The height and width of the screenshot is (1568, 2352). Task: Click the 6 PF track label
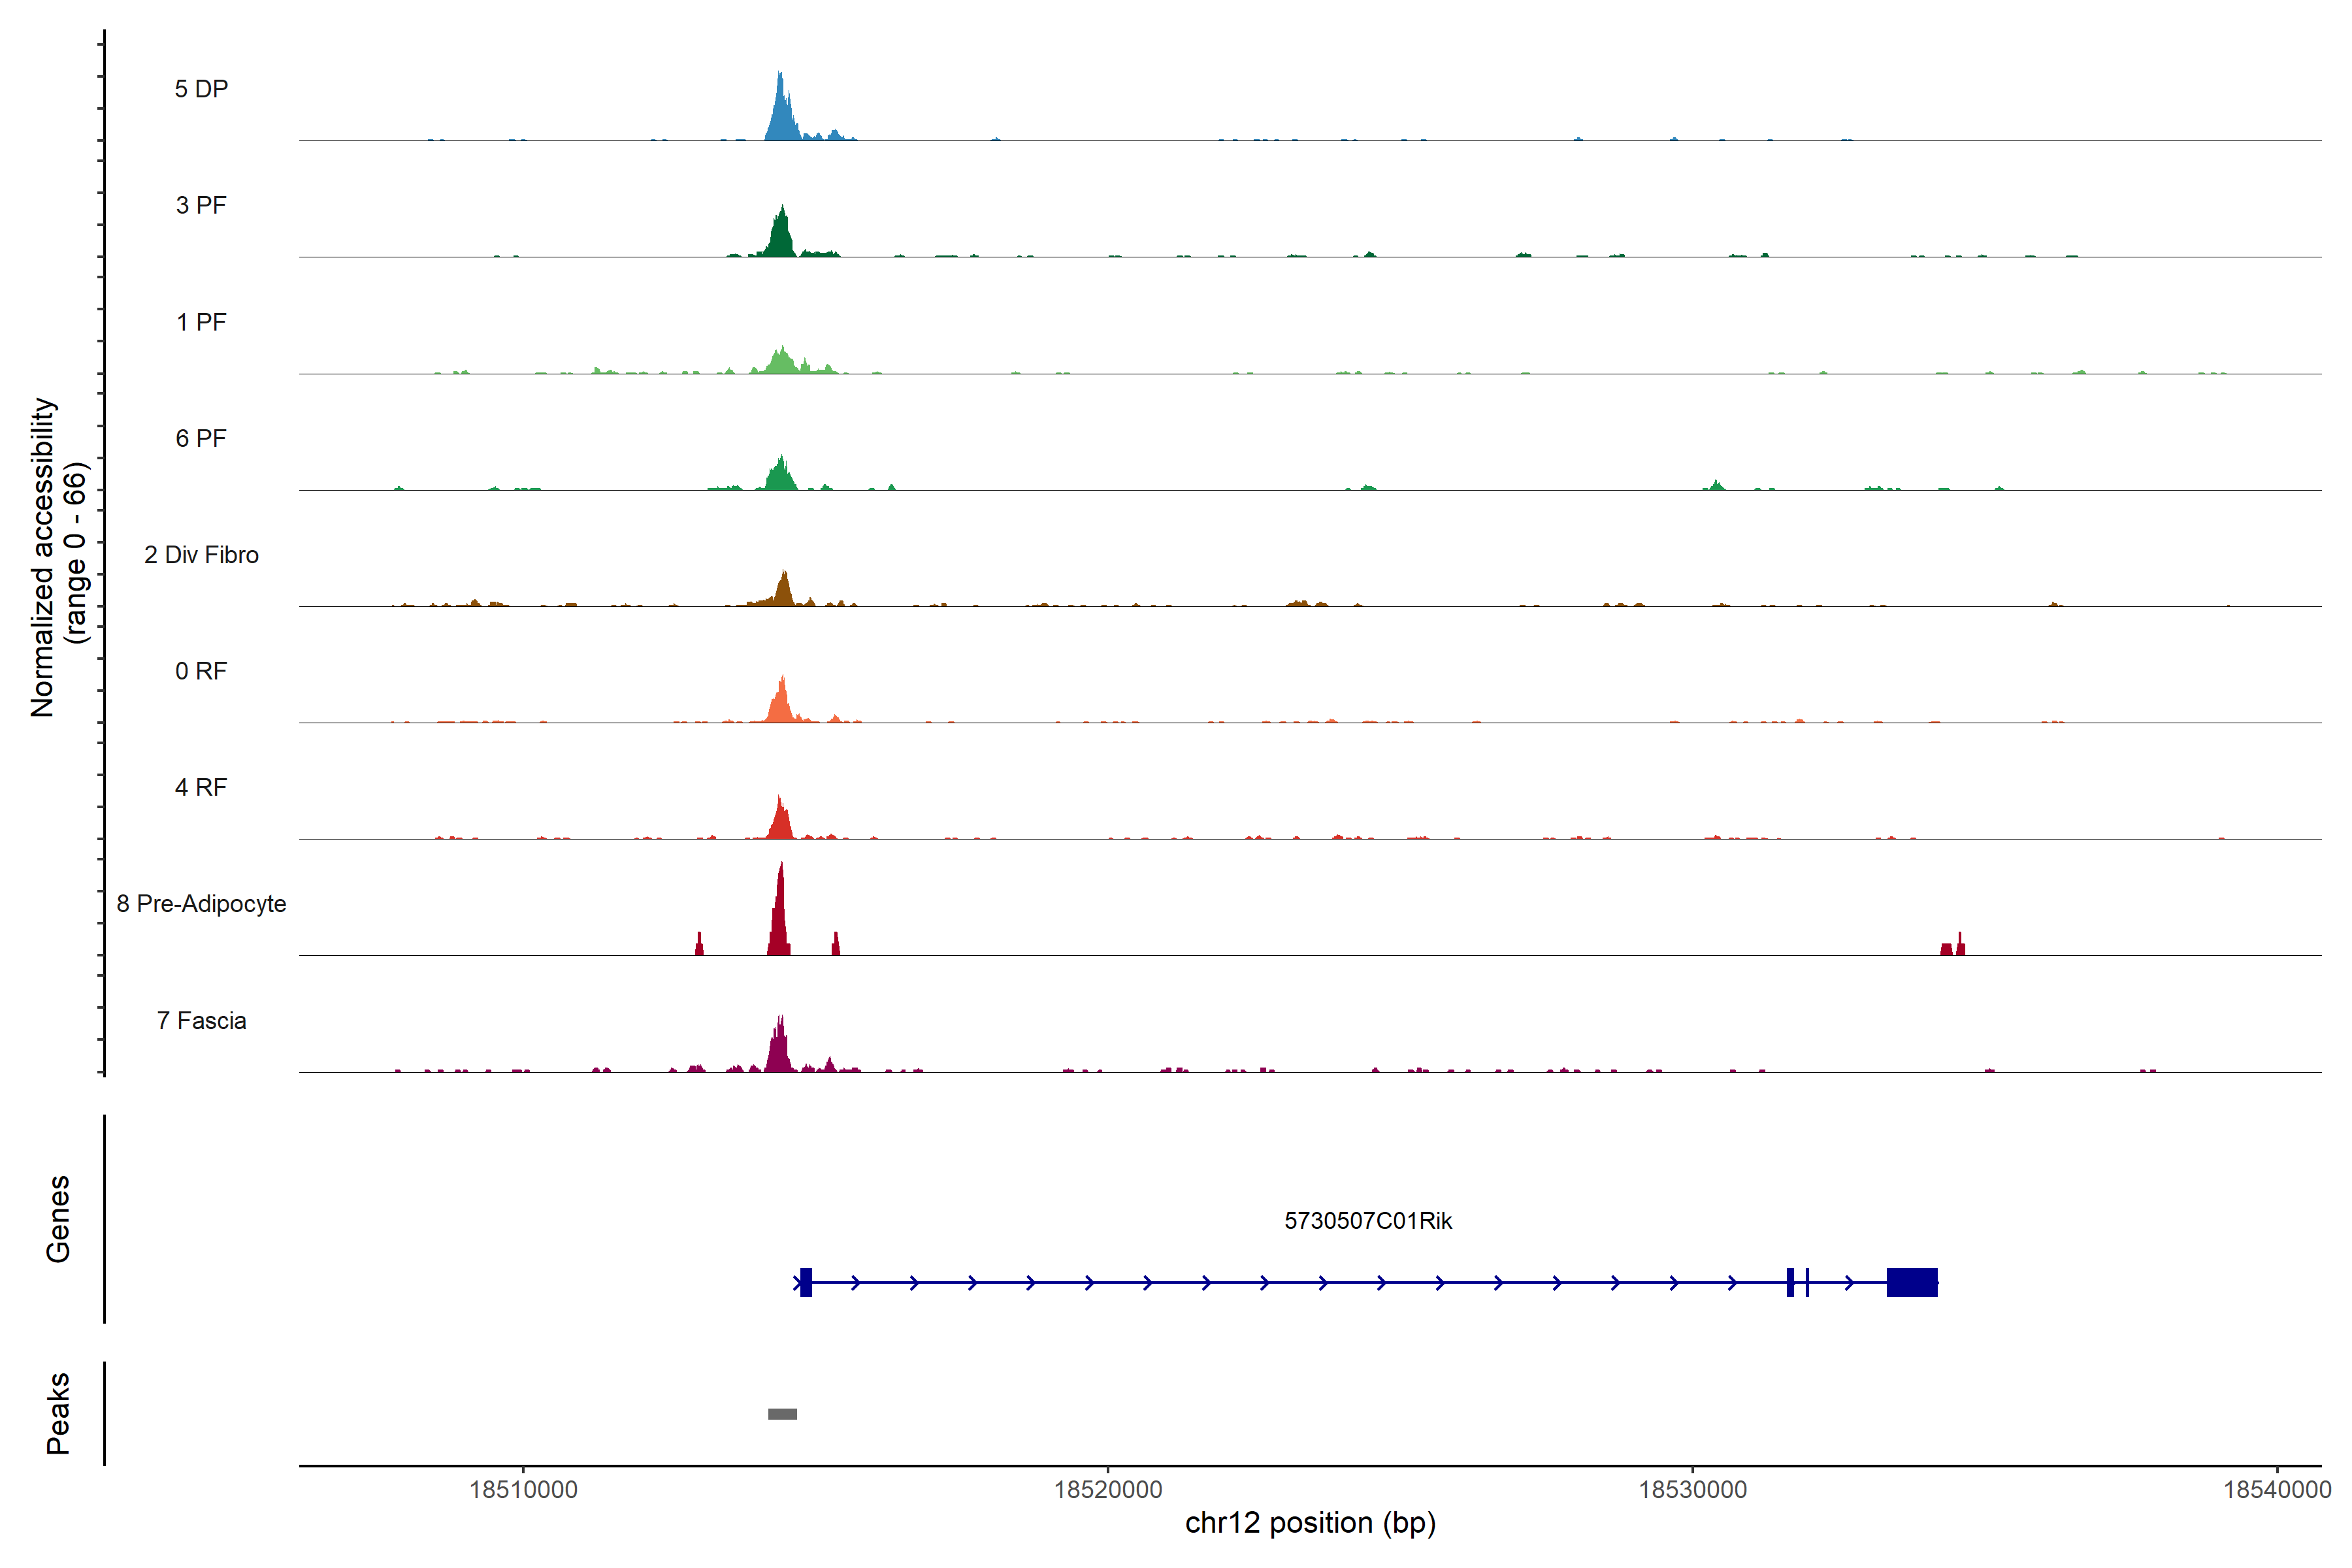click(x=201, y=438)
